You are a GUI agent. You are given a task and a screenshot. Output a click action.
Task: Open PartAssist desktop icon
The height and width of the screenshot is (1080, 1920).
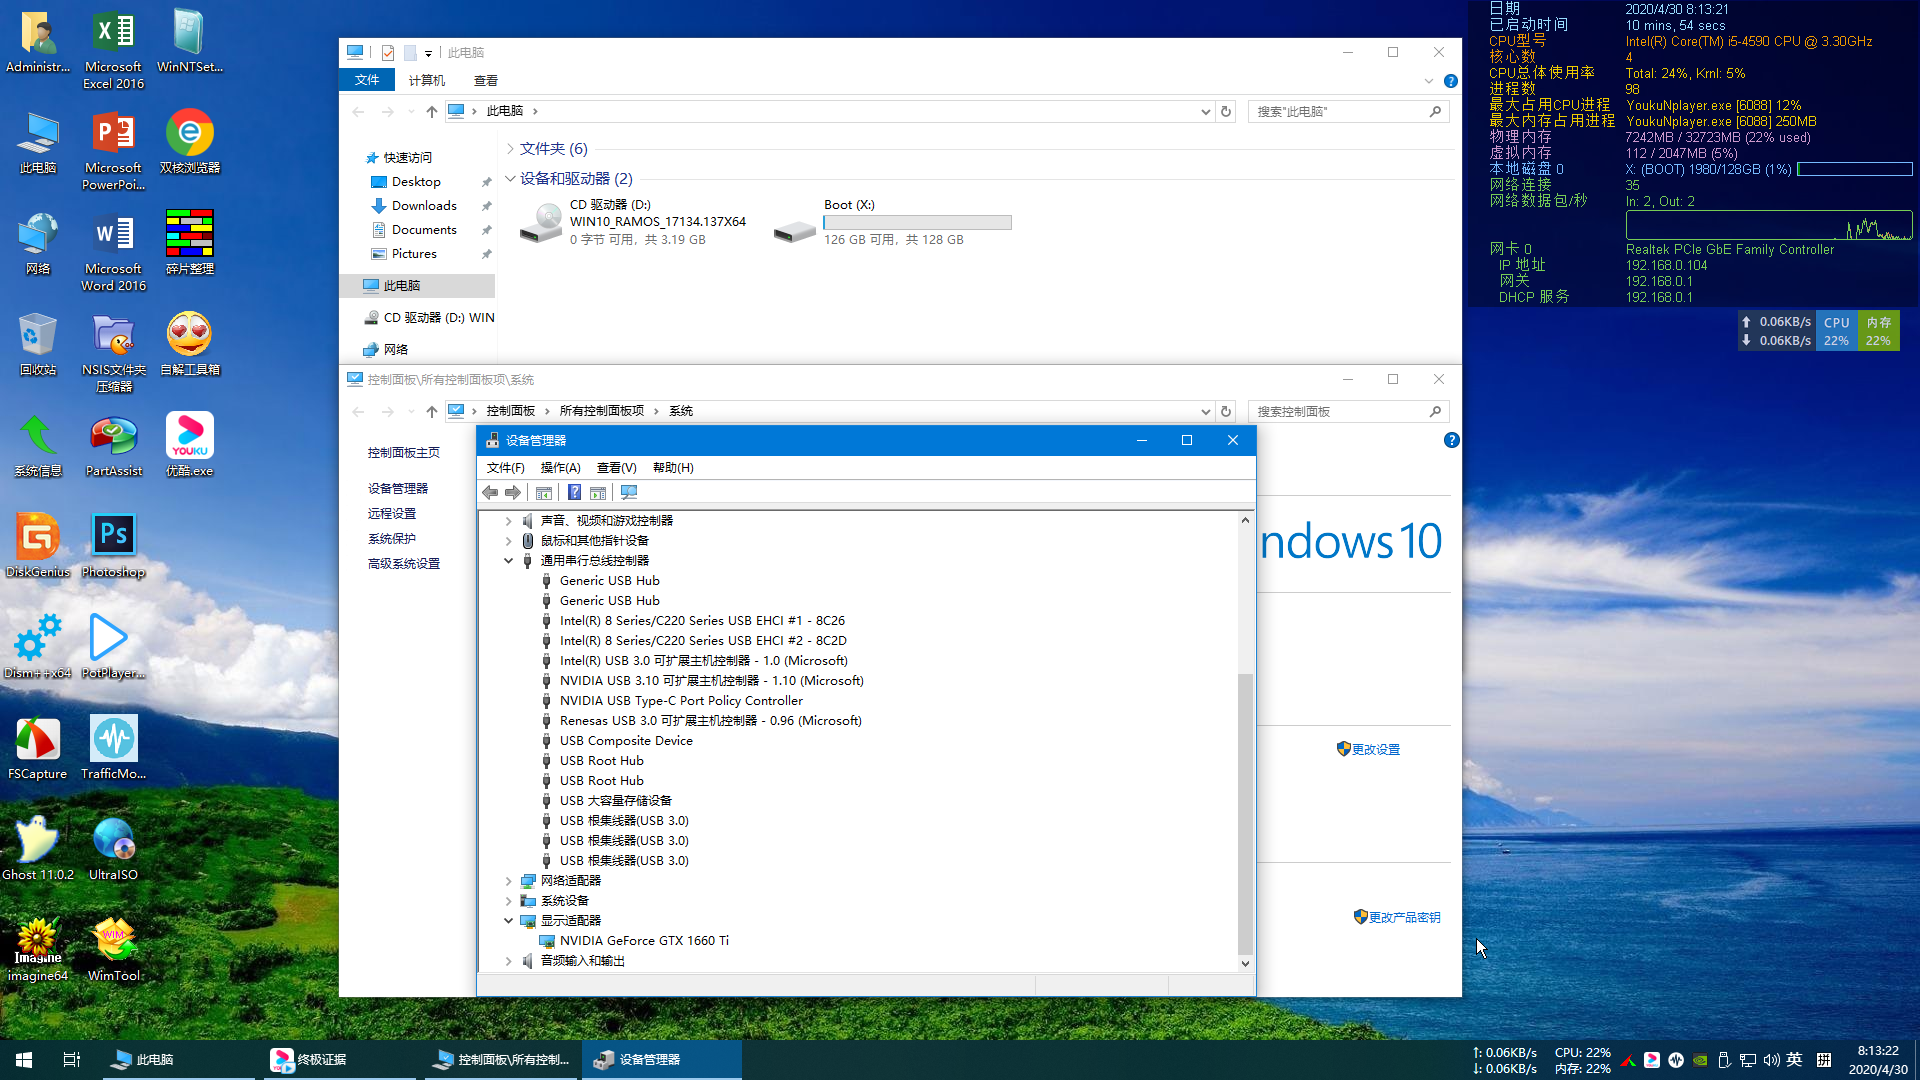[x=113, y=445]
